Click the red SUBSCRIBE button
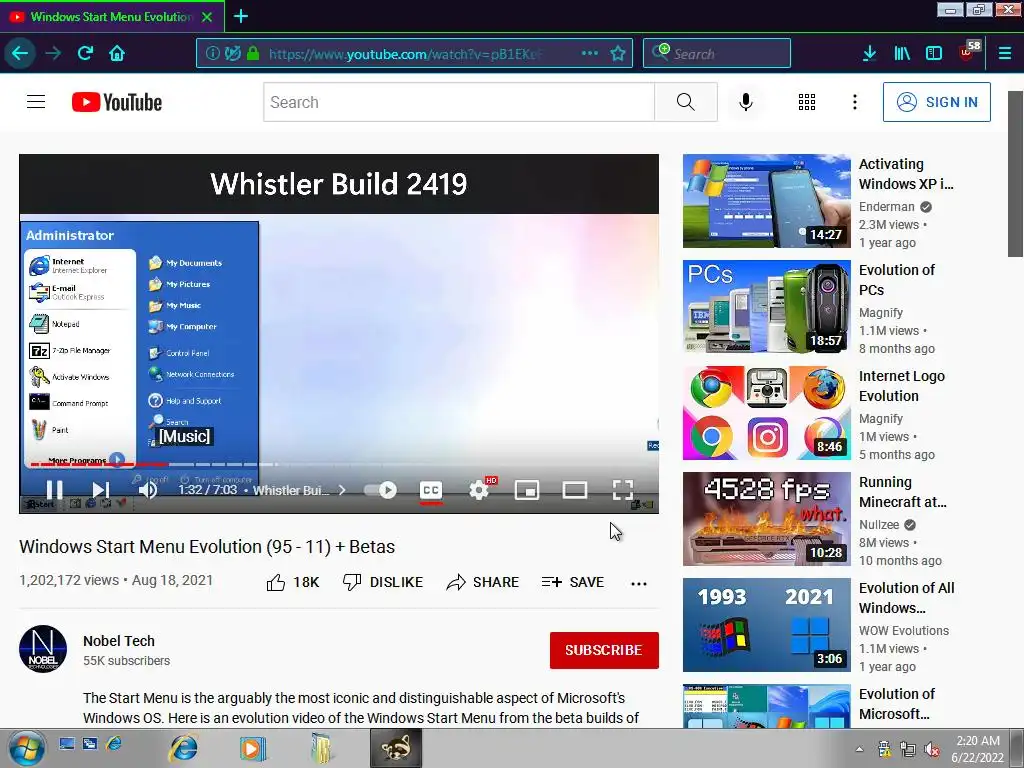This screenshot has width=1024, height=768. pyautogui.click(x=604, y=650)
